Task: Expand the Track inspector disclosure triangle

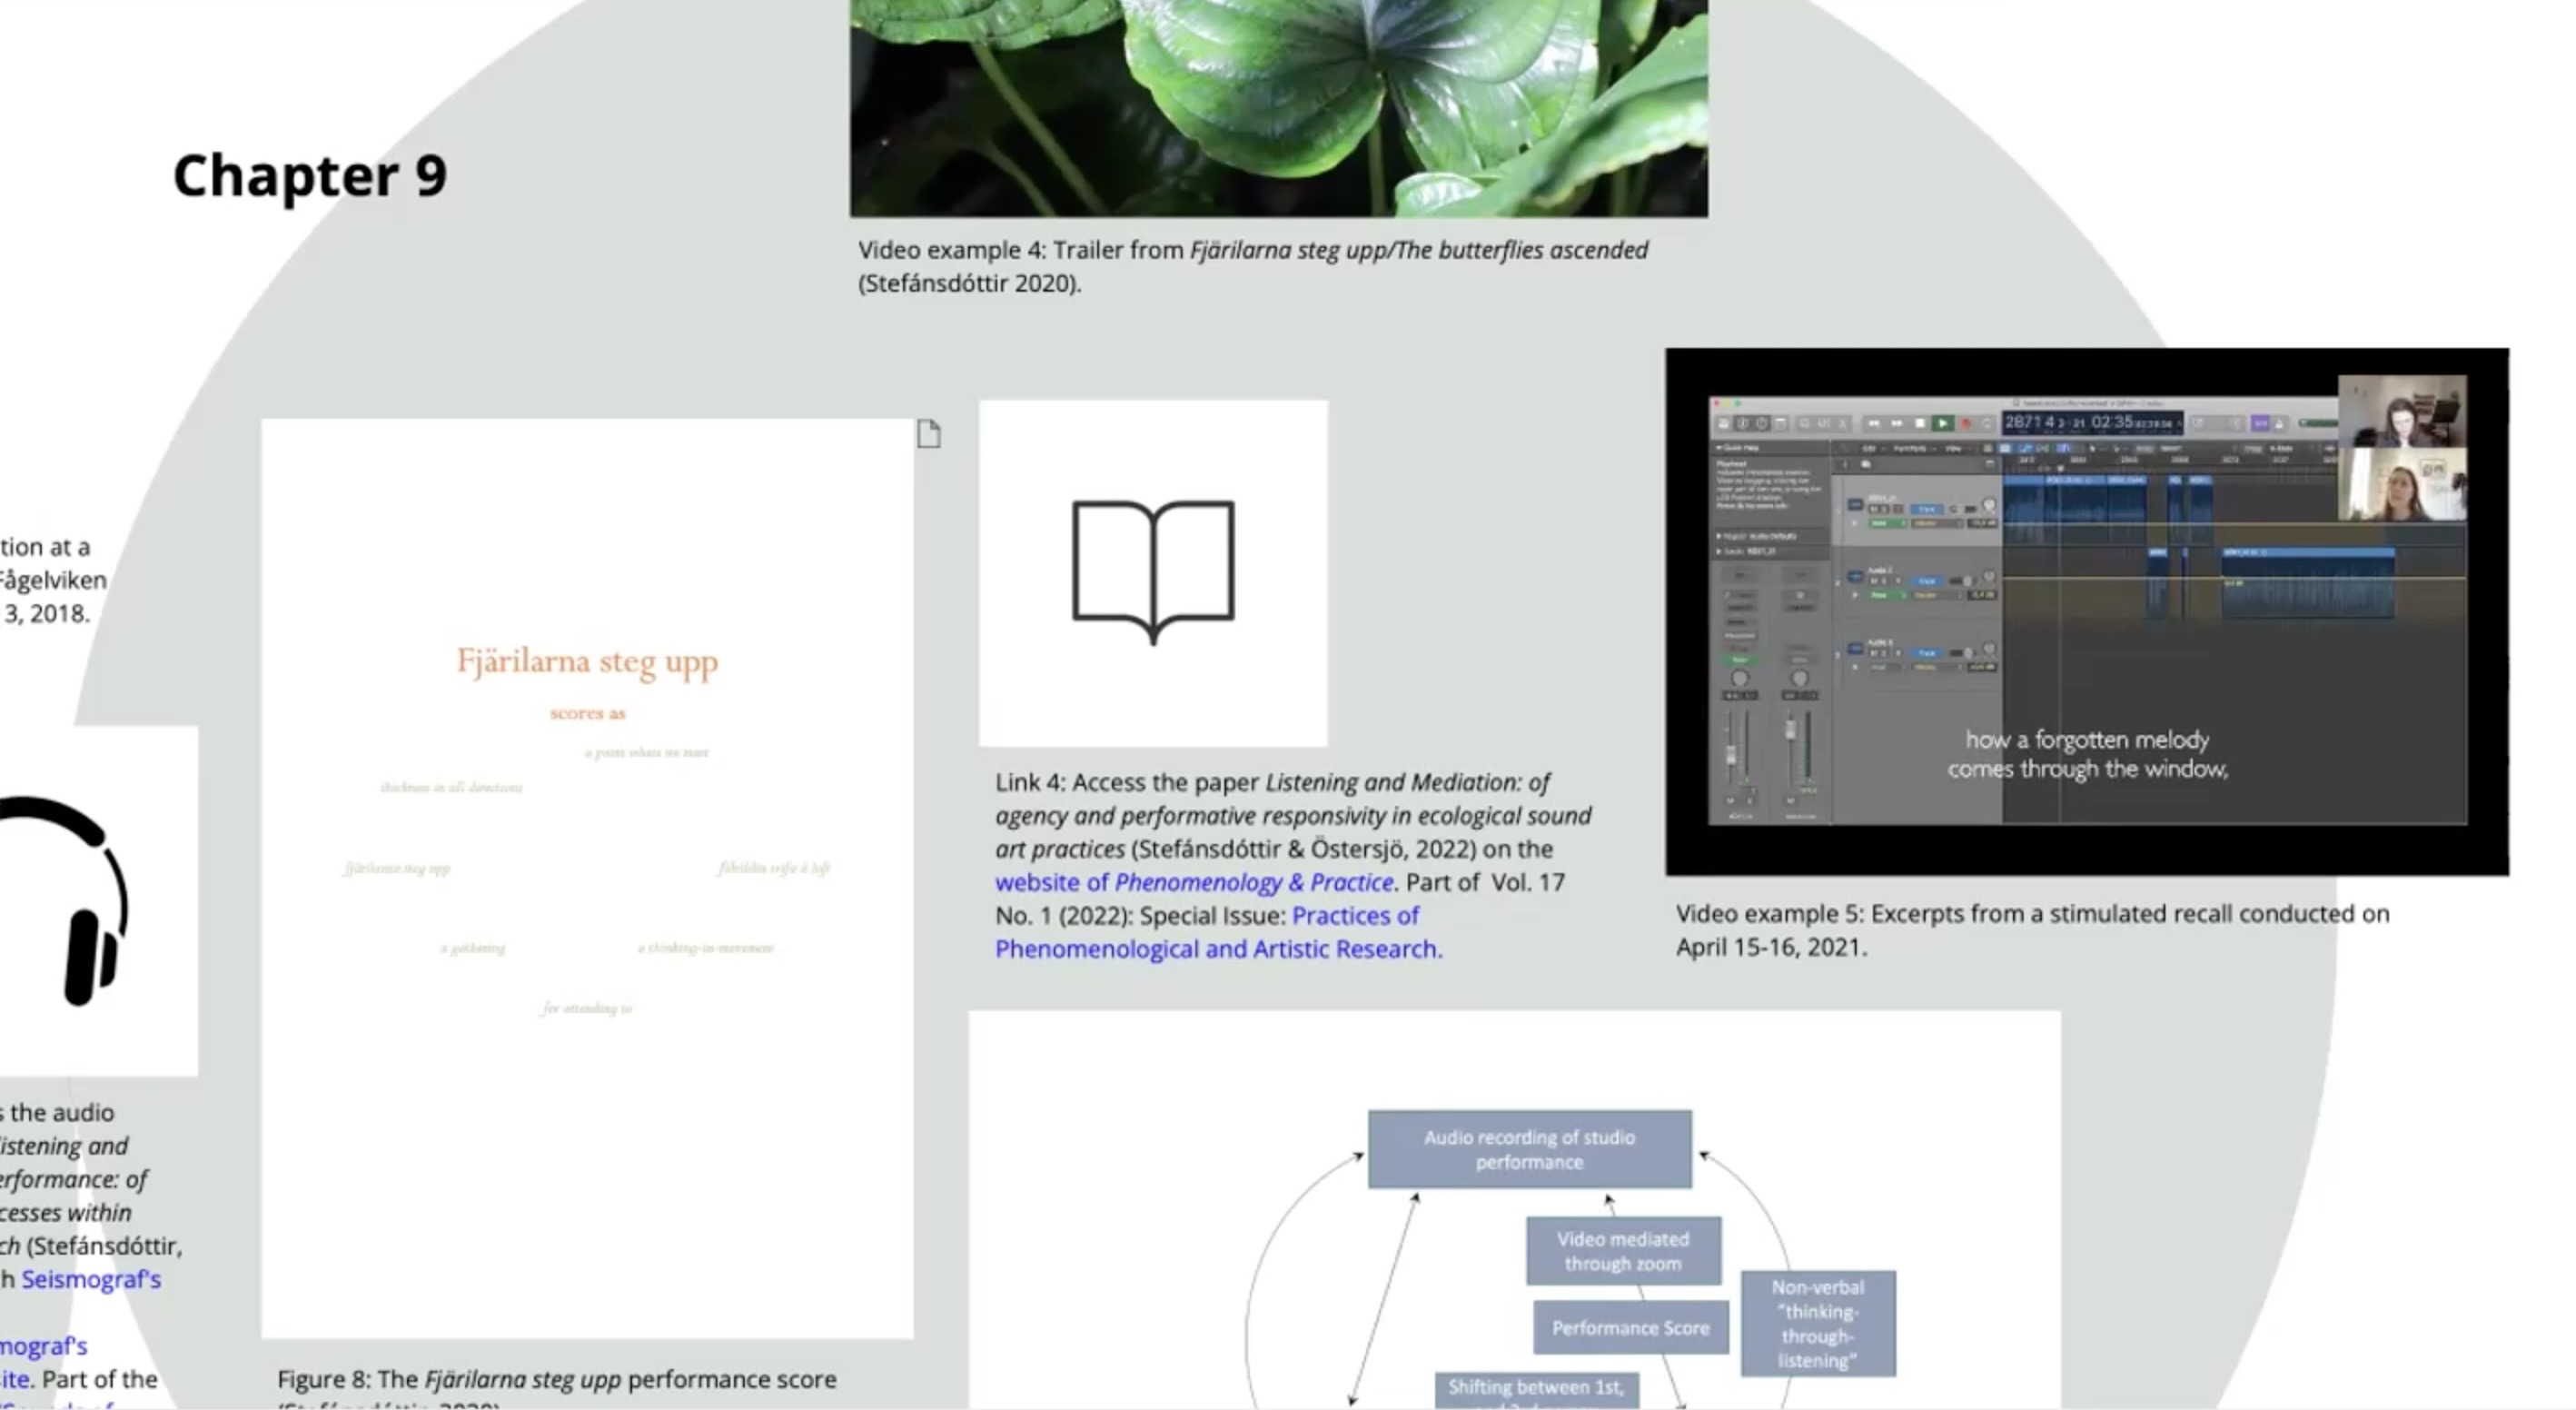Action: coord(1719,552)
